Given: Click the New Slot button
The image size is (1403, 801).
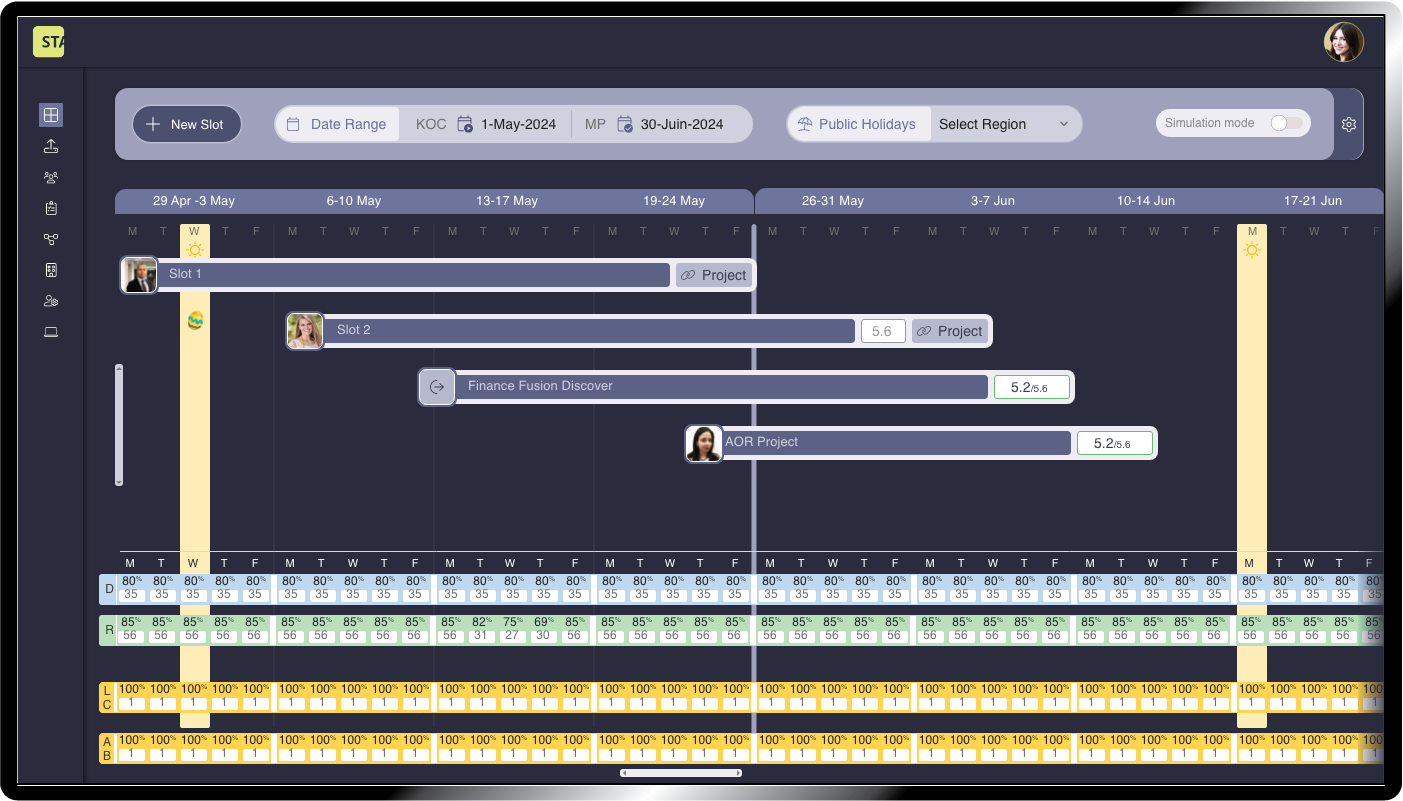Looking at the screenshot, I should 187,124.
